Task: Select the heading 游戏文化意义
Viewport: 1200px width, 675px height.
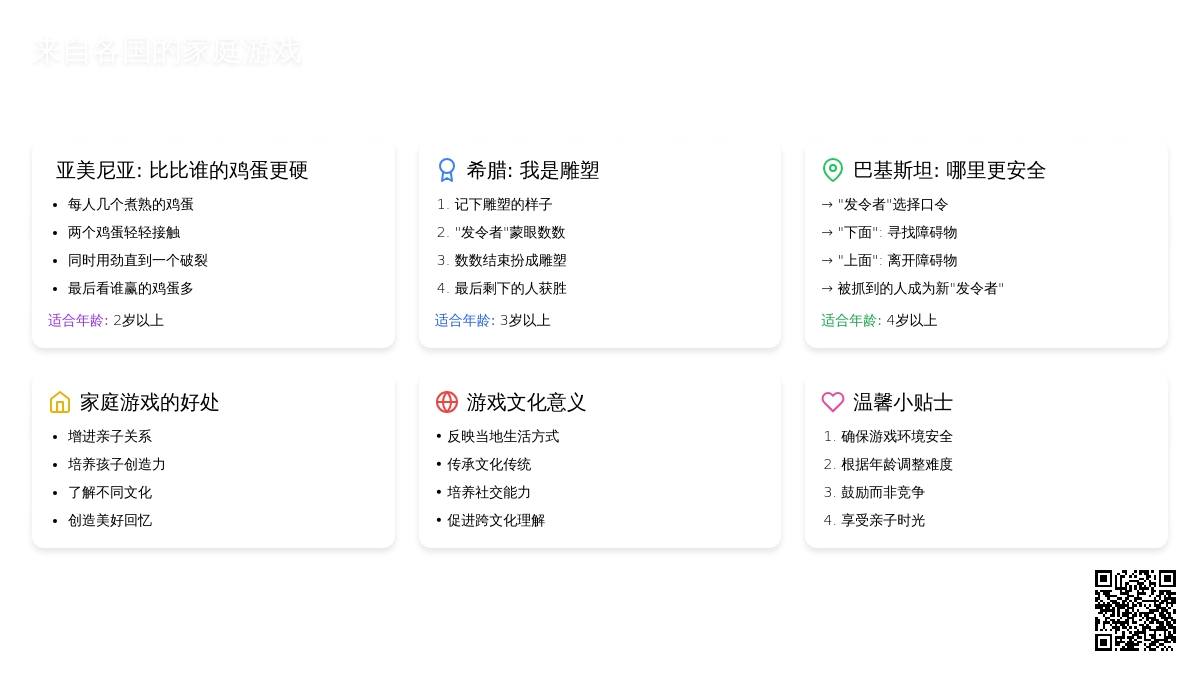Action: (x=526, y=402)
